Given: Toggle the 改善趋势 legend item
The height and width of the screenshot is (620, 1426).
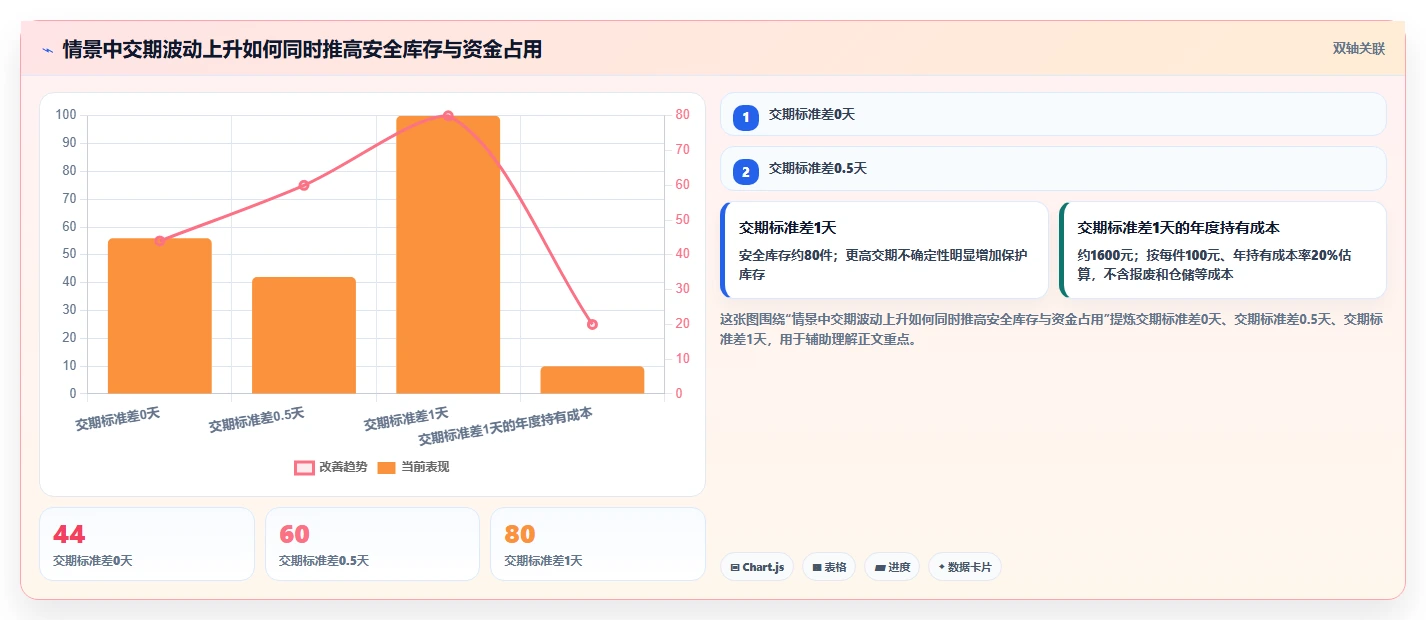Looking at the screenshot, I should (x=331, y=467).
